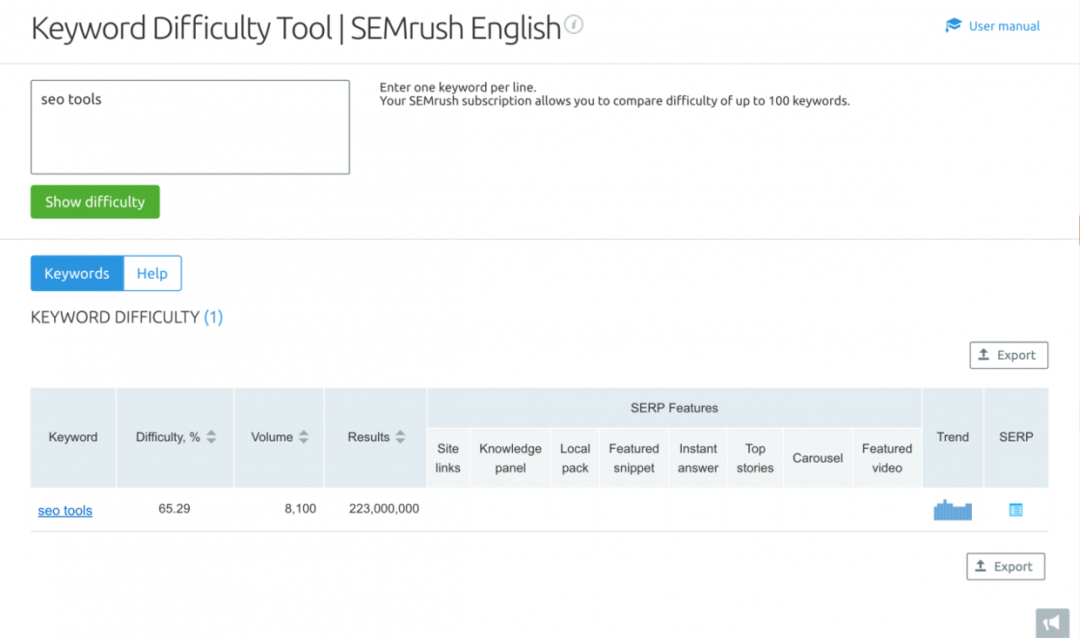Screen dimensions: 1080x638
Task: View SERP source icon for seo tools
Action: pos(1016,510)
